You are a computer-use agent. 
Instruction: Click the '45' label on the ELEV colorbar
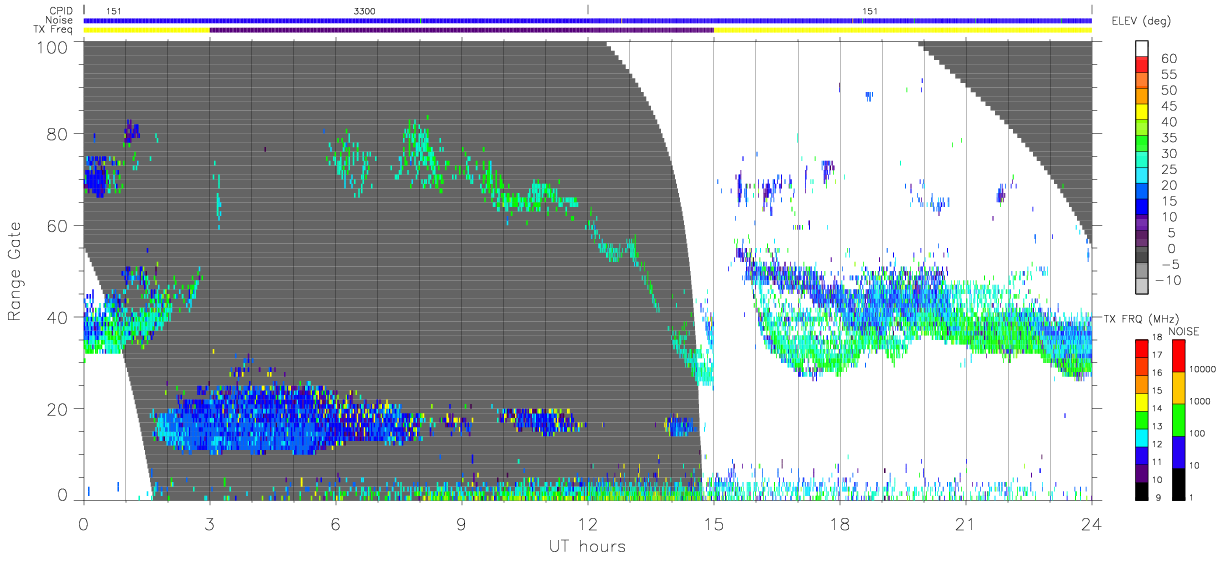1169,106
